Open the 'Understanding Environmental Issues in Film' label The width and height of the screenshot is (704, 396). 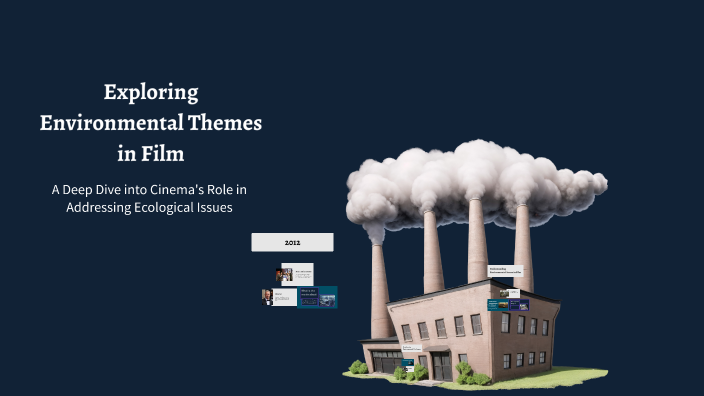coord(505,271)
